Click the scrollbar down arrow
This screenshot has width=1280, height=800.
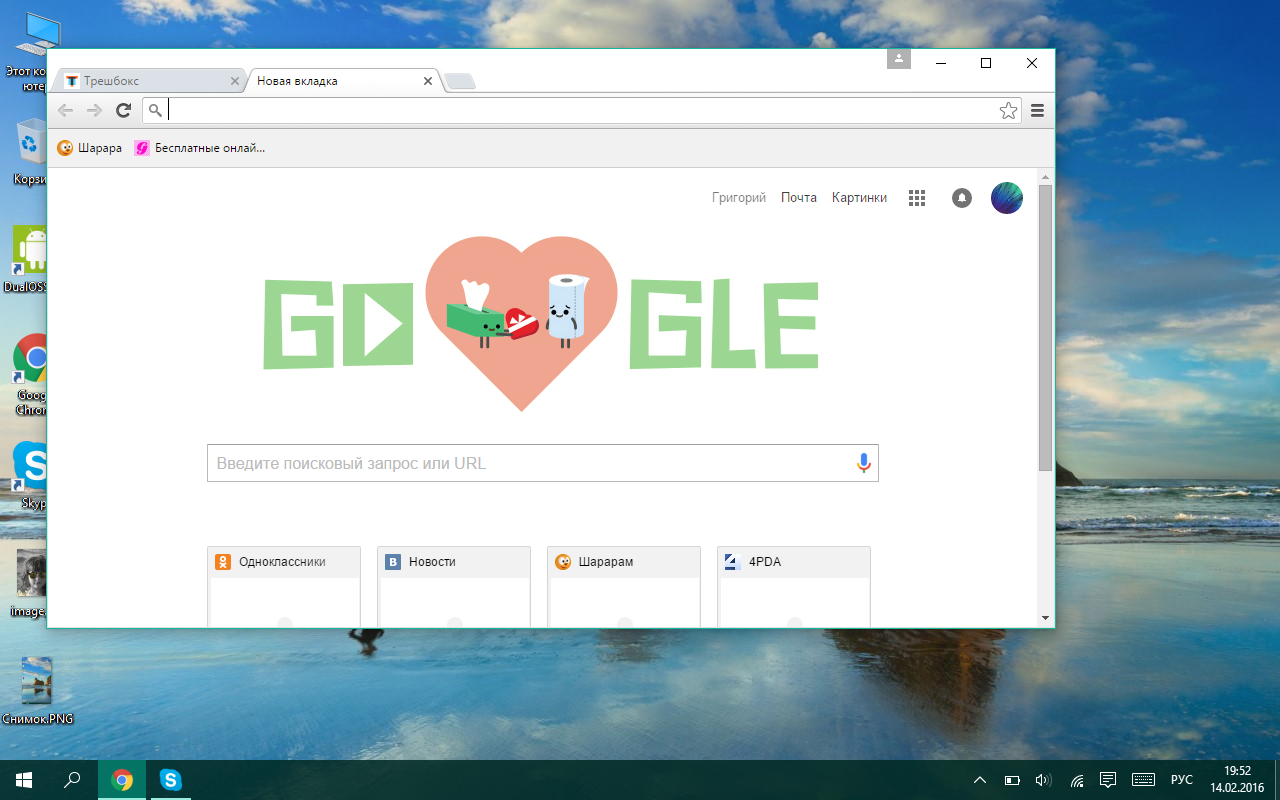click(x=1046, y=618)
